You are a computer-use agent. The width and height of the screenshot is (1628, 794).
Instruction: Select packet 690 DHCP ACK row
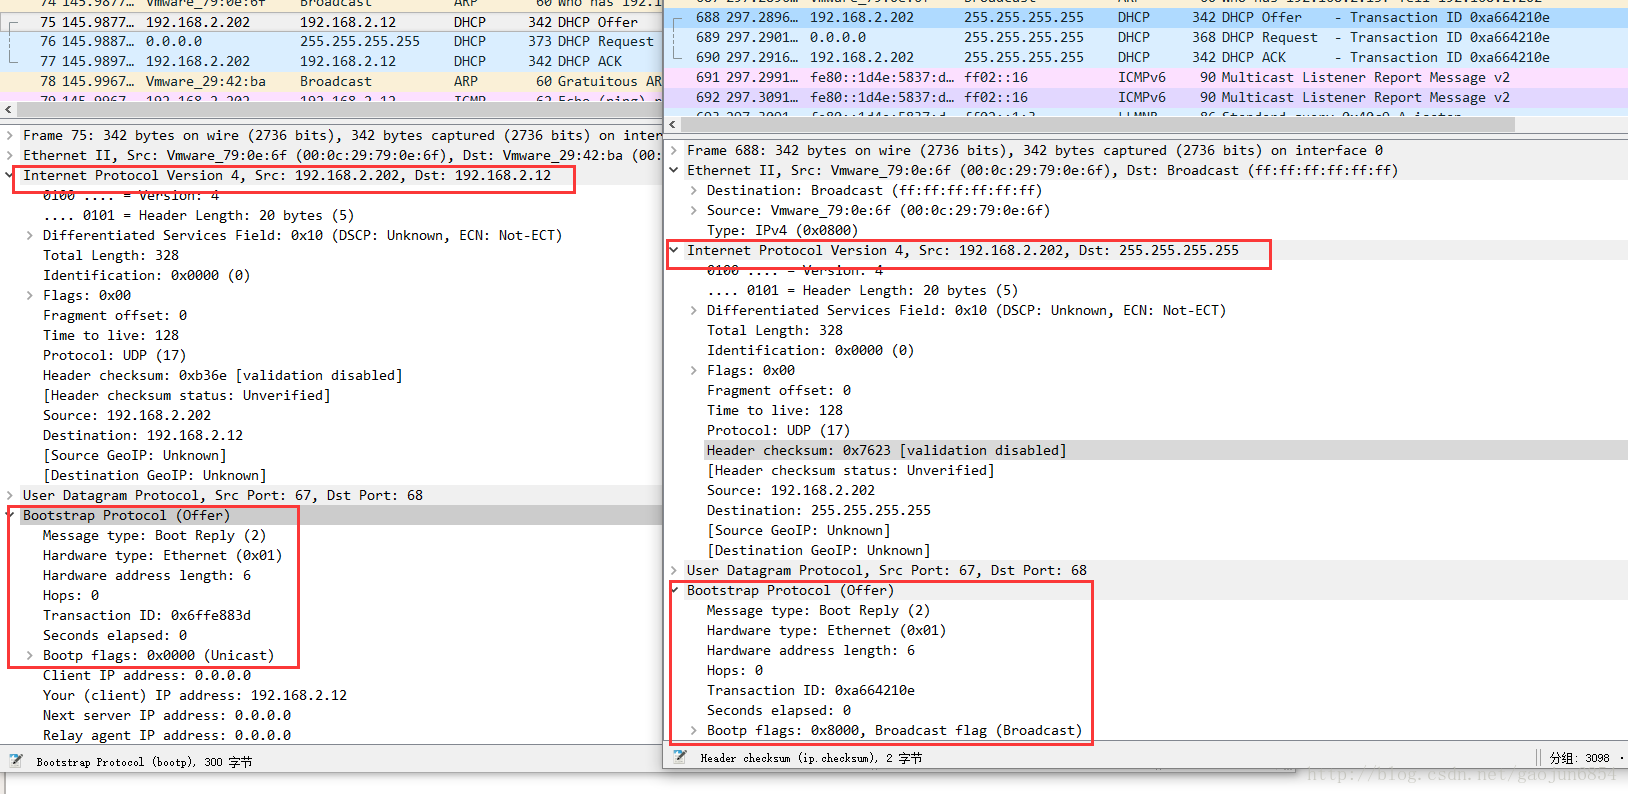pos(1146,57)
